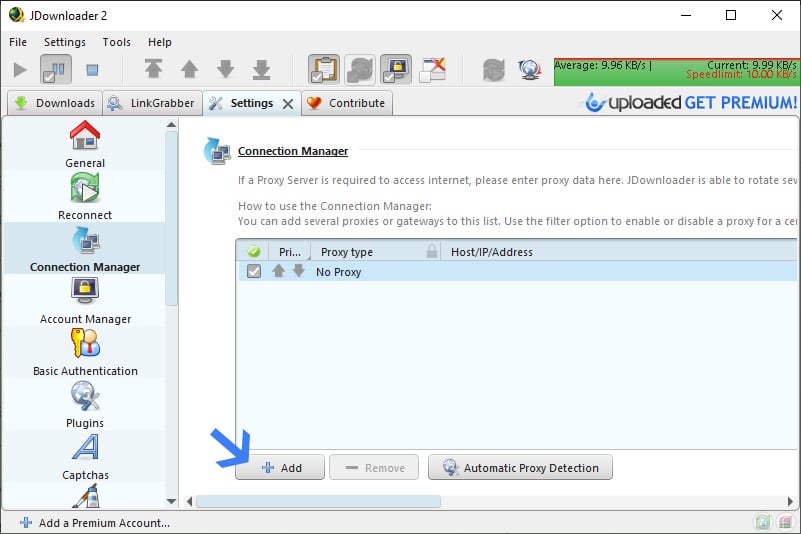
Task: Select Connection Manager in sidebar
Action: pyautogui.click(x=85, y=248)
